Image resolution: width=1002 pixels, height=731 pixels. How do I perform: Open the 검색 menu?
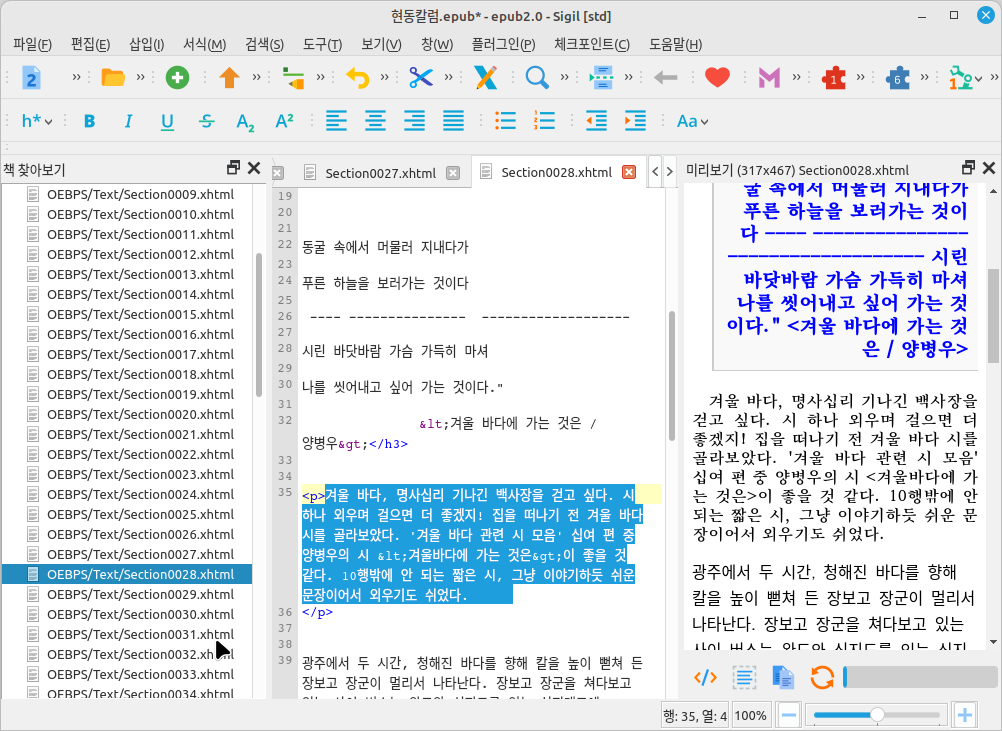[x=265, y=44]
